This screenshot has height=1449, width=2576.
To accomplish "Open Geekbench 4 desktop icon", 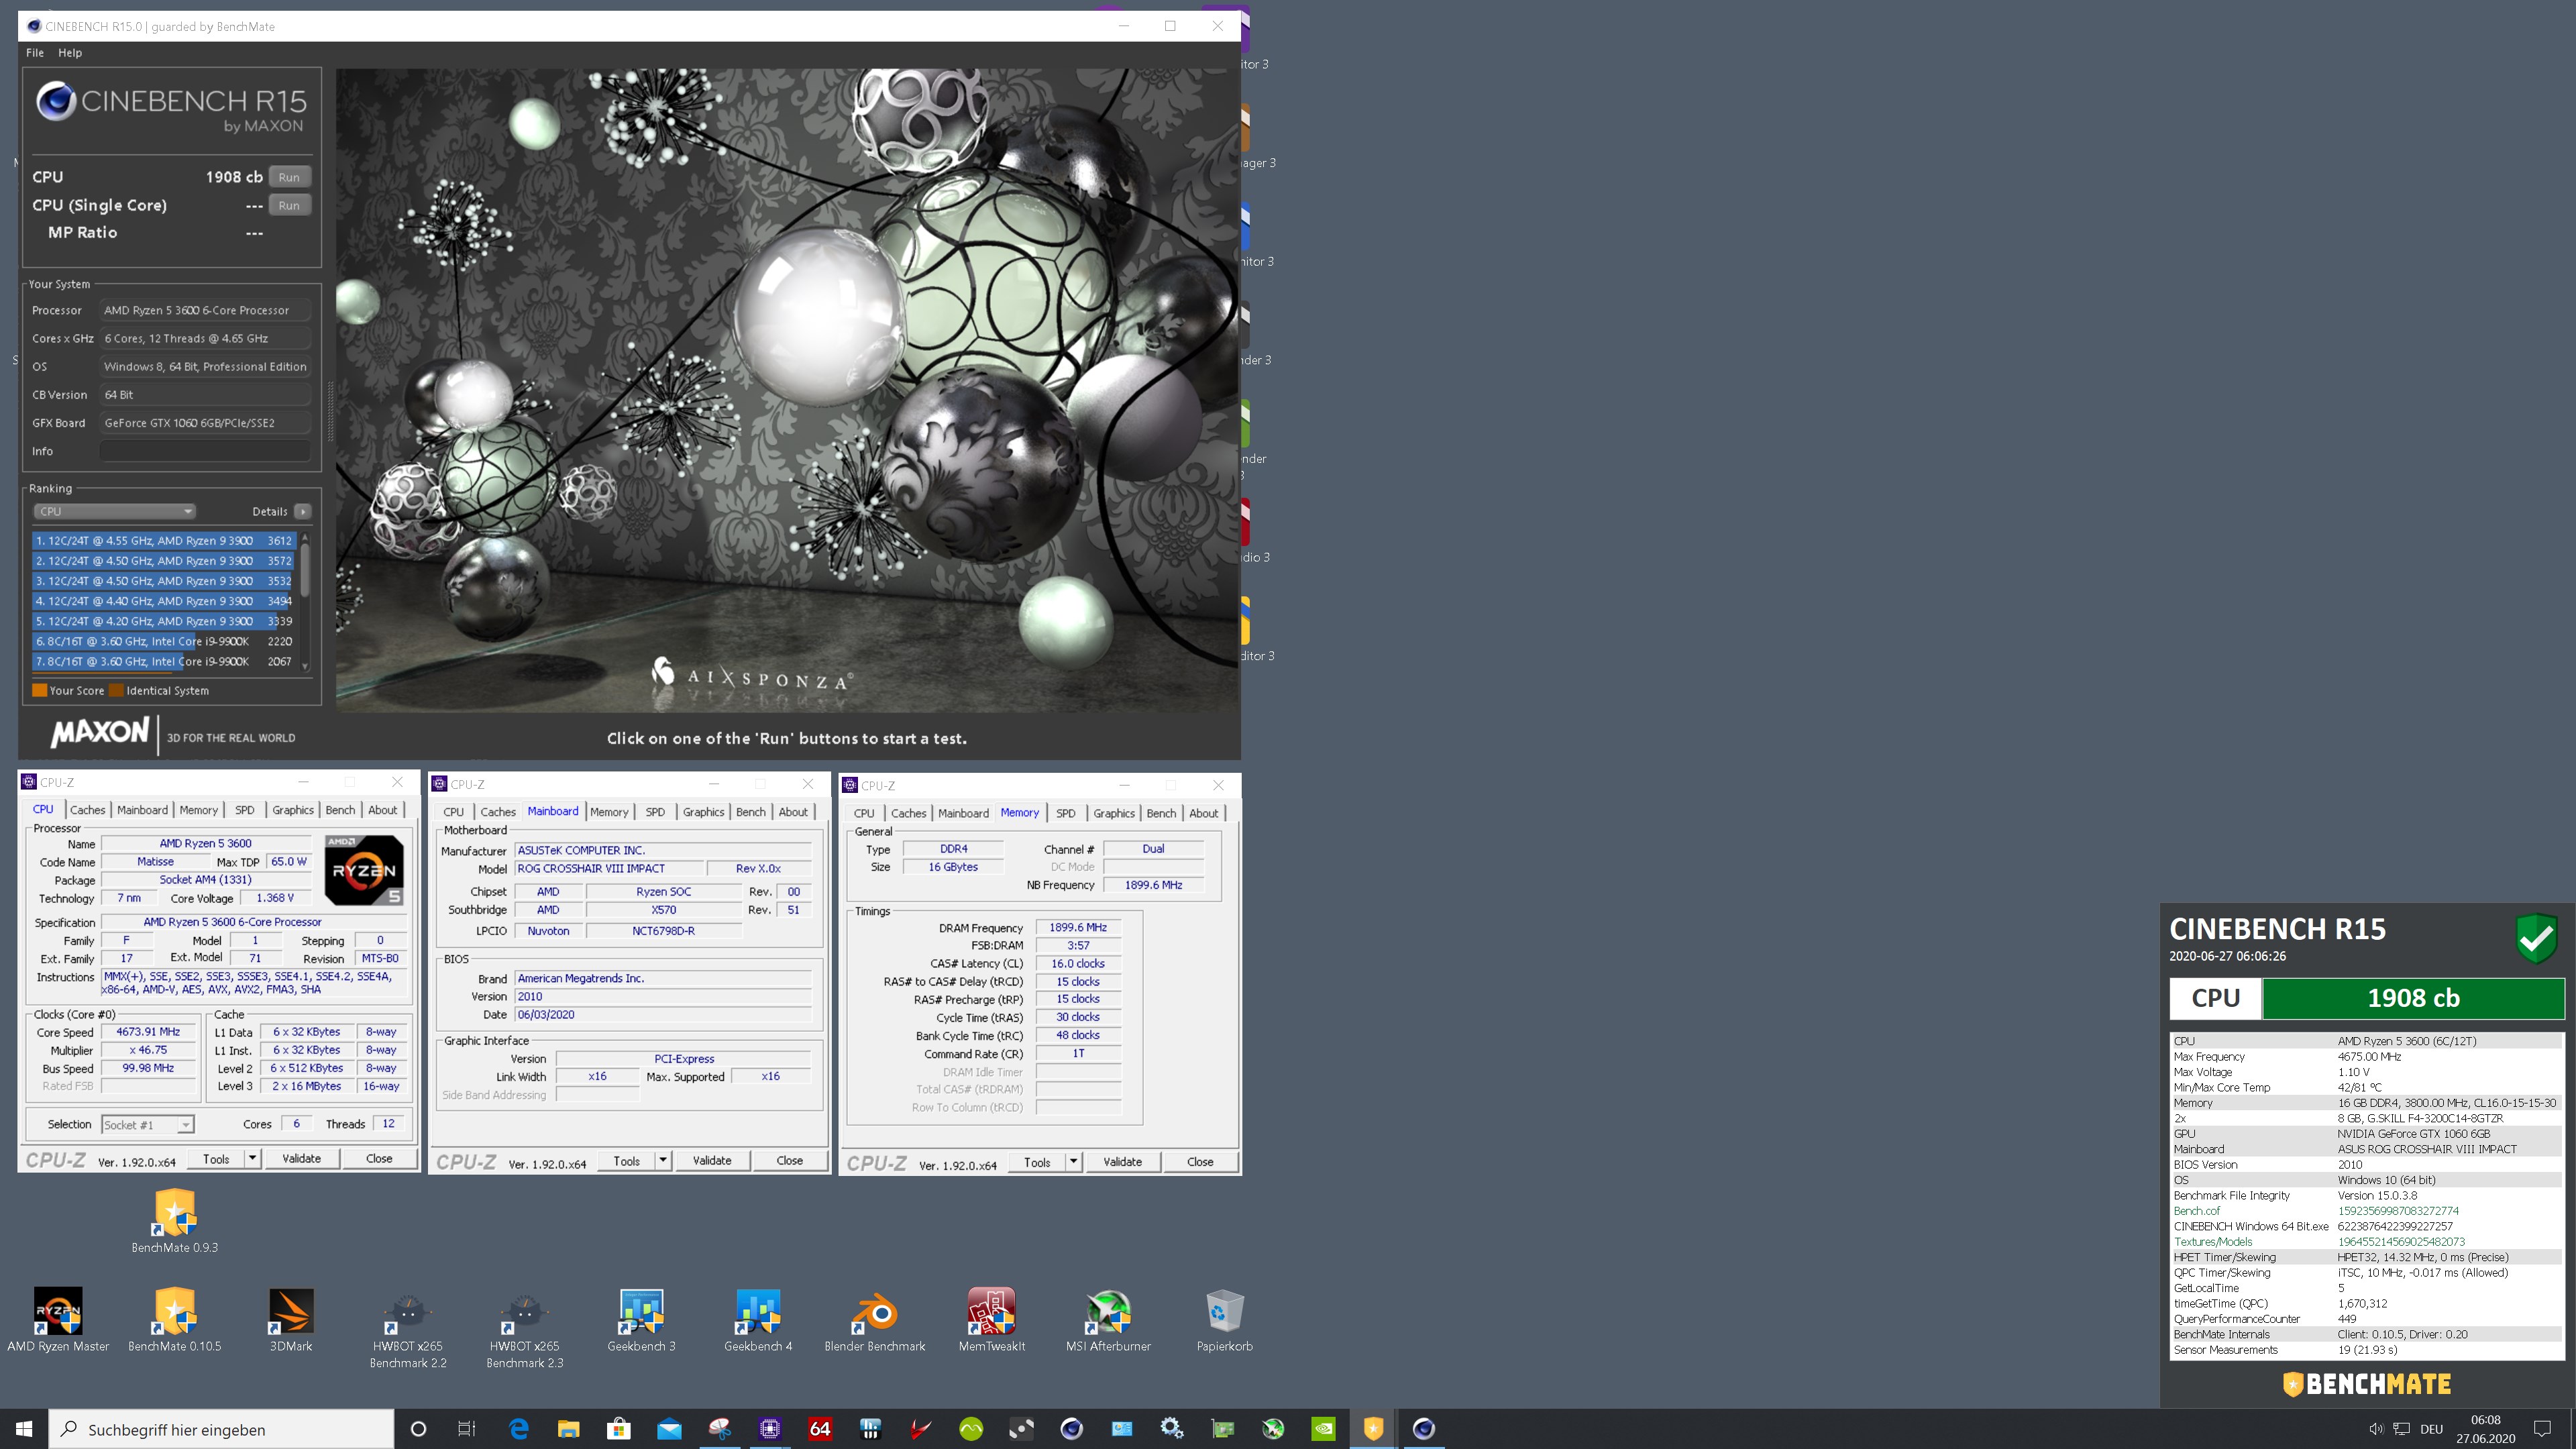I will coord(758,1320).
